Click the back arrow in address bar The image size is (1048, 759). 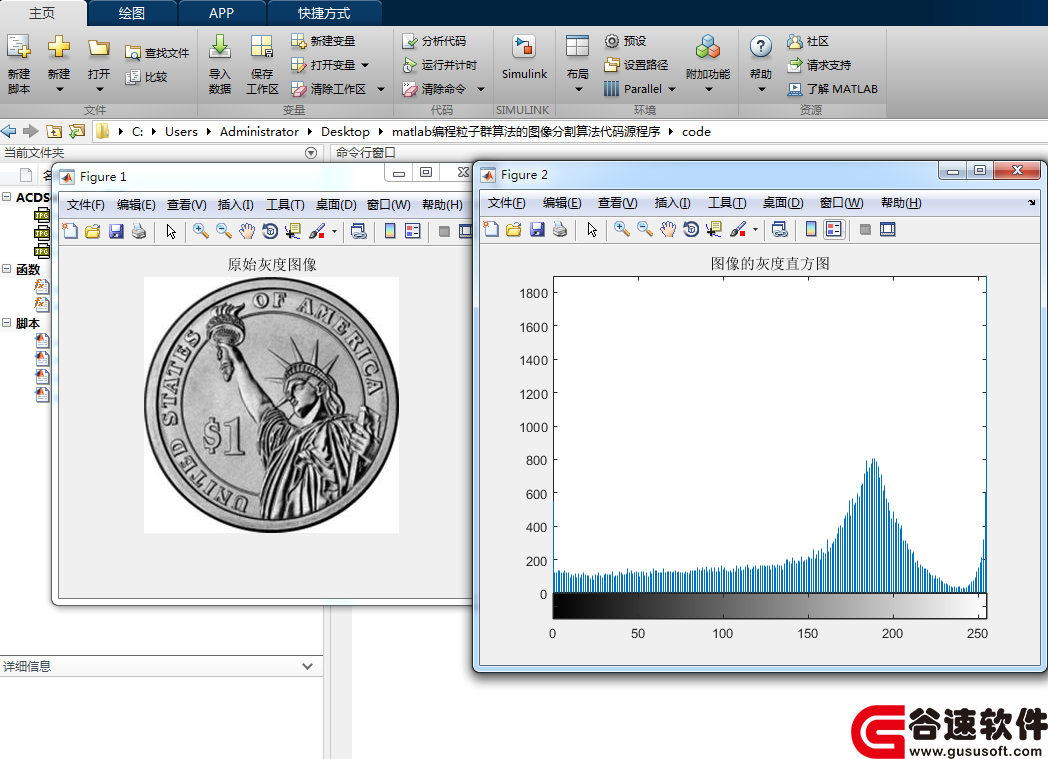coord(9,132)
